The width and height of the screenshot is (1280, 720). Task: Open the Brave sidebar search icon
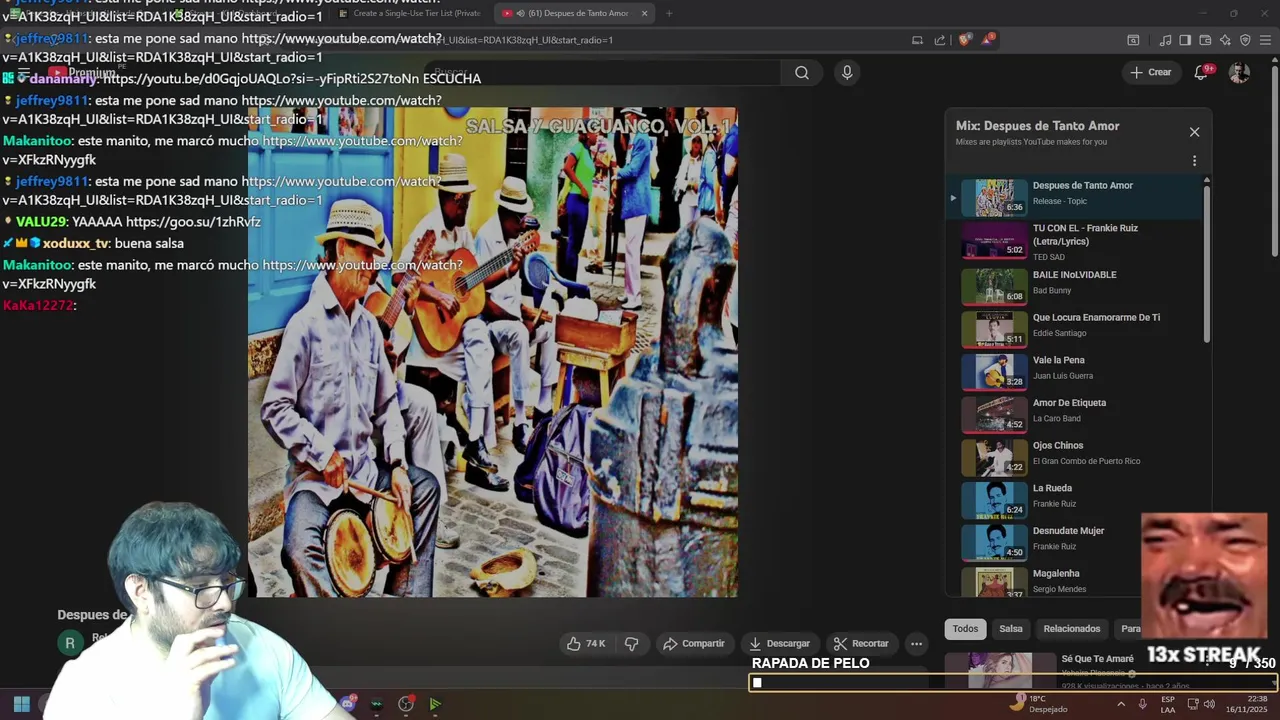pos(1133,40)
